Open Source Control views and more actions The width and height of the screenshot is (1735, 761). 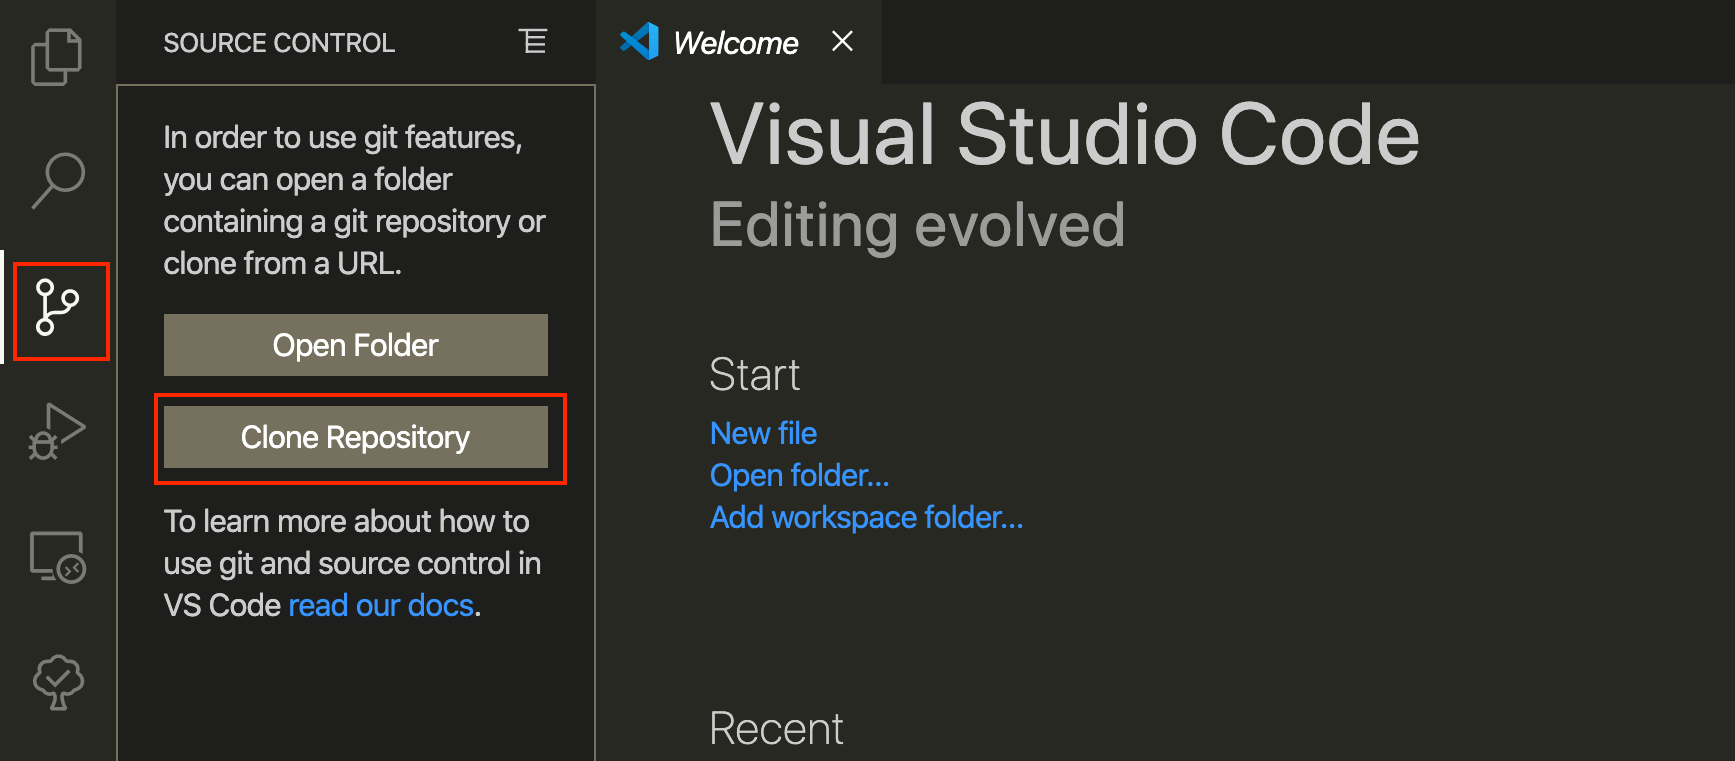(x=533, y=42)
